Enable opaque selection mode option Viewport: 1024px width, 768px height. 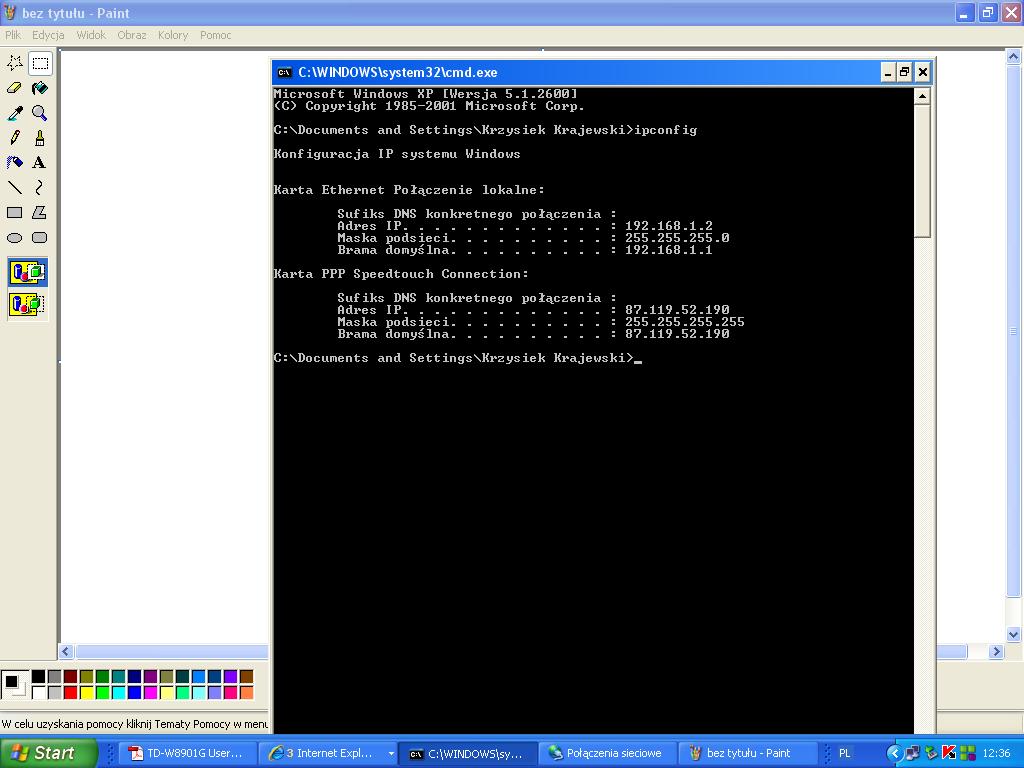pos(27,272)
